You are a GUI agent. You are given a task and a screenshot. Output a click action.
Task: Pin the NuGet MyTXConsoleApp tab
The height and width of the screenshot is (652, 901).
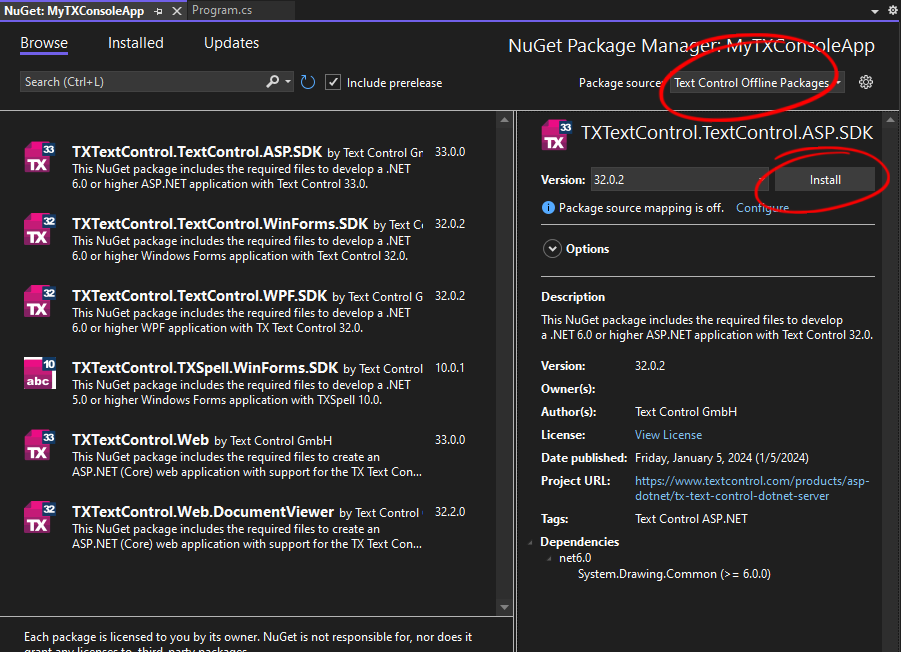tap(159, 11)
